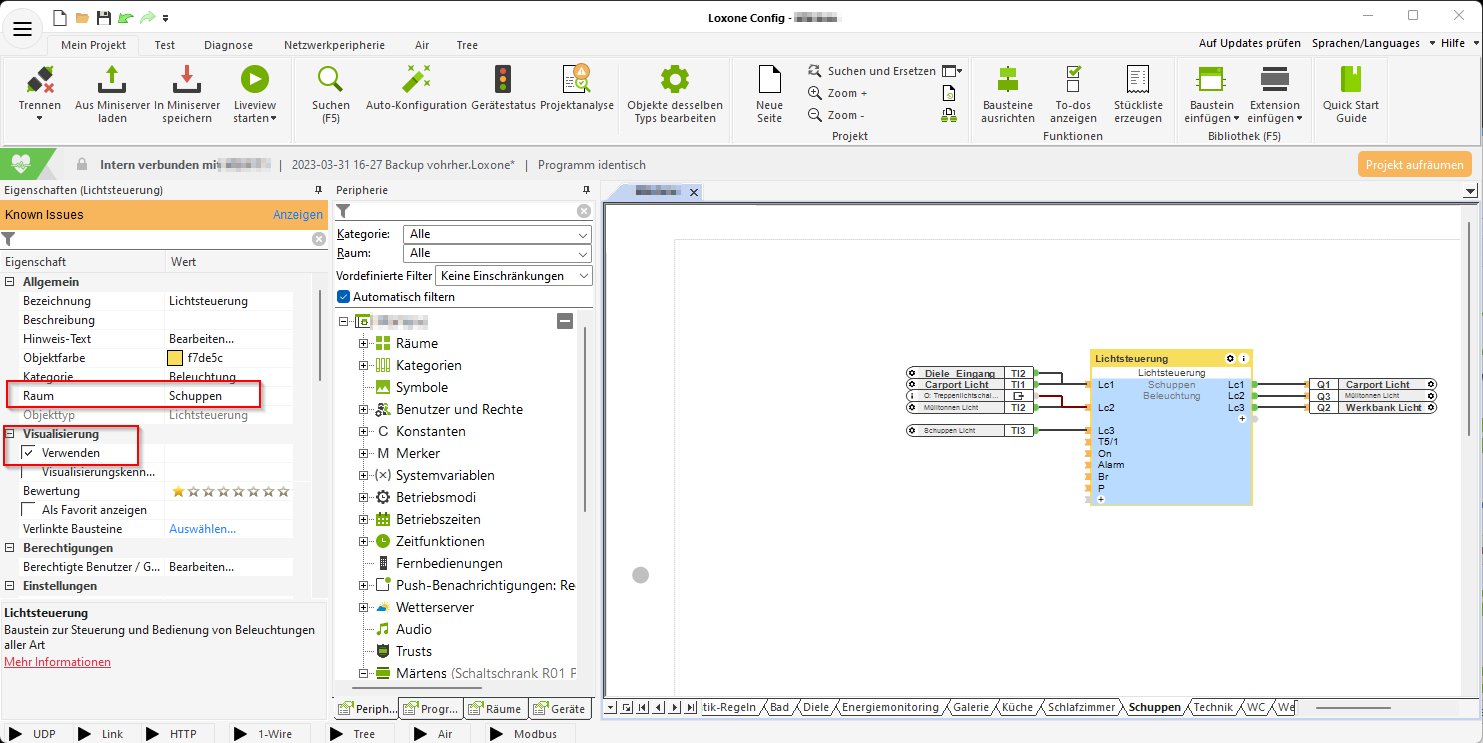Click Anzeigen in Known Issues bar
Viewport: 1483px width, 743px height.
(298, 215)
